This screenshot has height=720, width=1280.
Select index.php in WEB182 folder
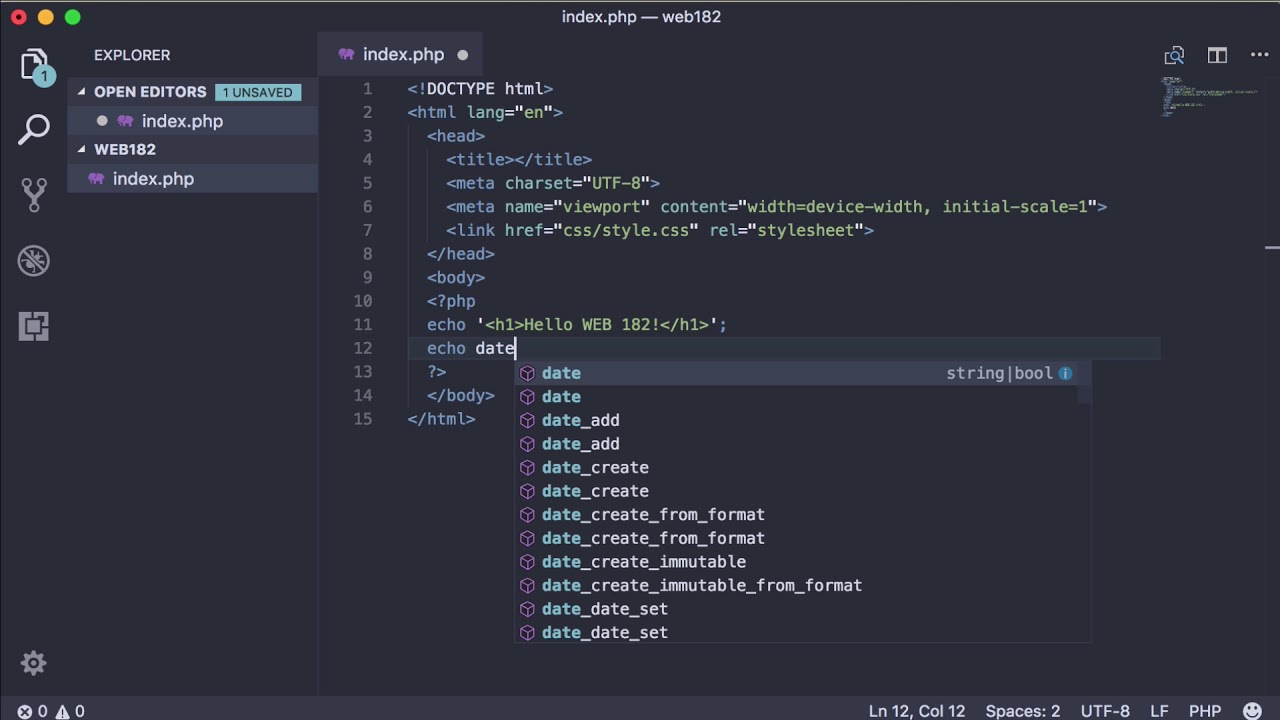[x=193, y=179]
